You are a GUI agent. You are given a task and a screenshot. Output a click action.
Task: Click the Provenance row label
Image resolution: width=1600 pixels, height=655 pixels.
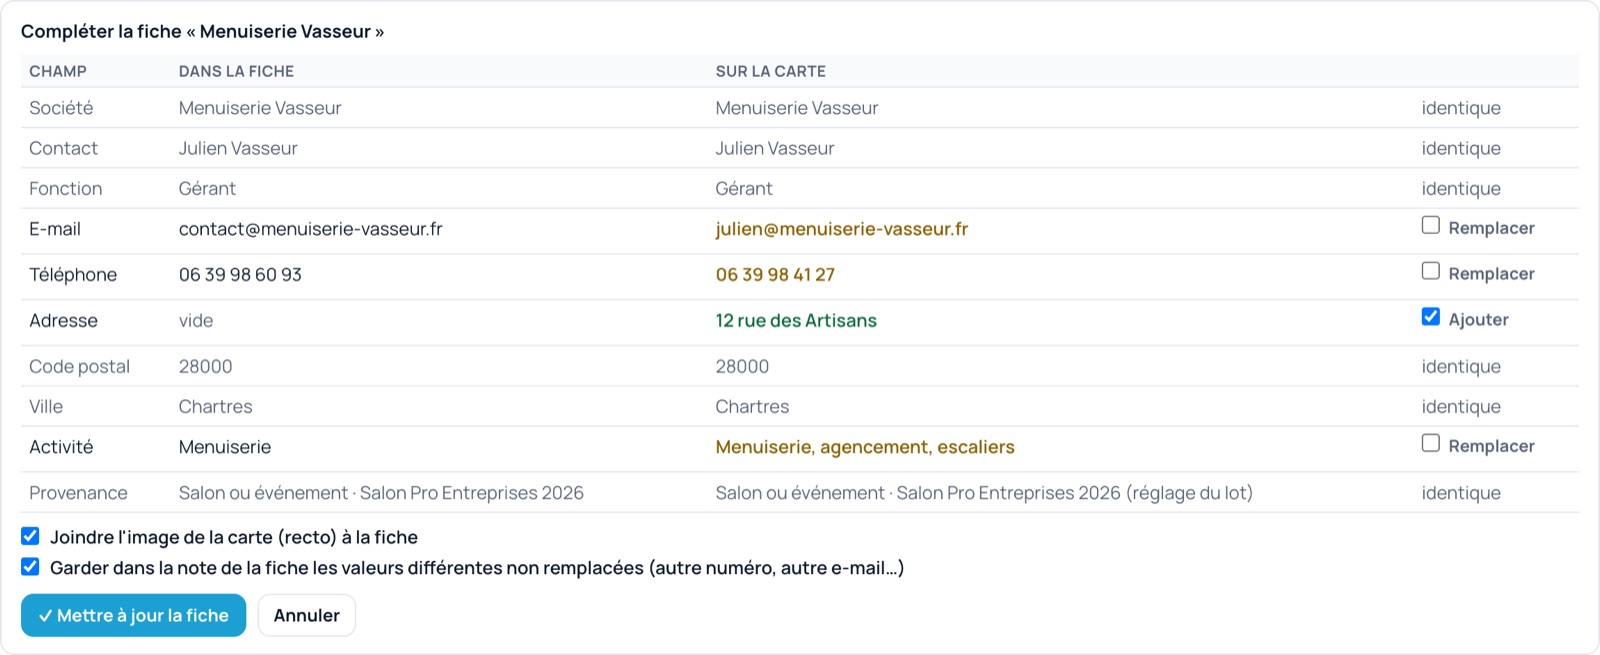[78, 493]
